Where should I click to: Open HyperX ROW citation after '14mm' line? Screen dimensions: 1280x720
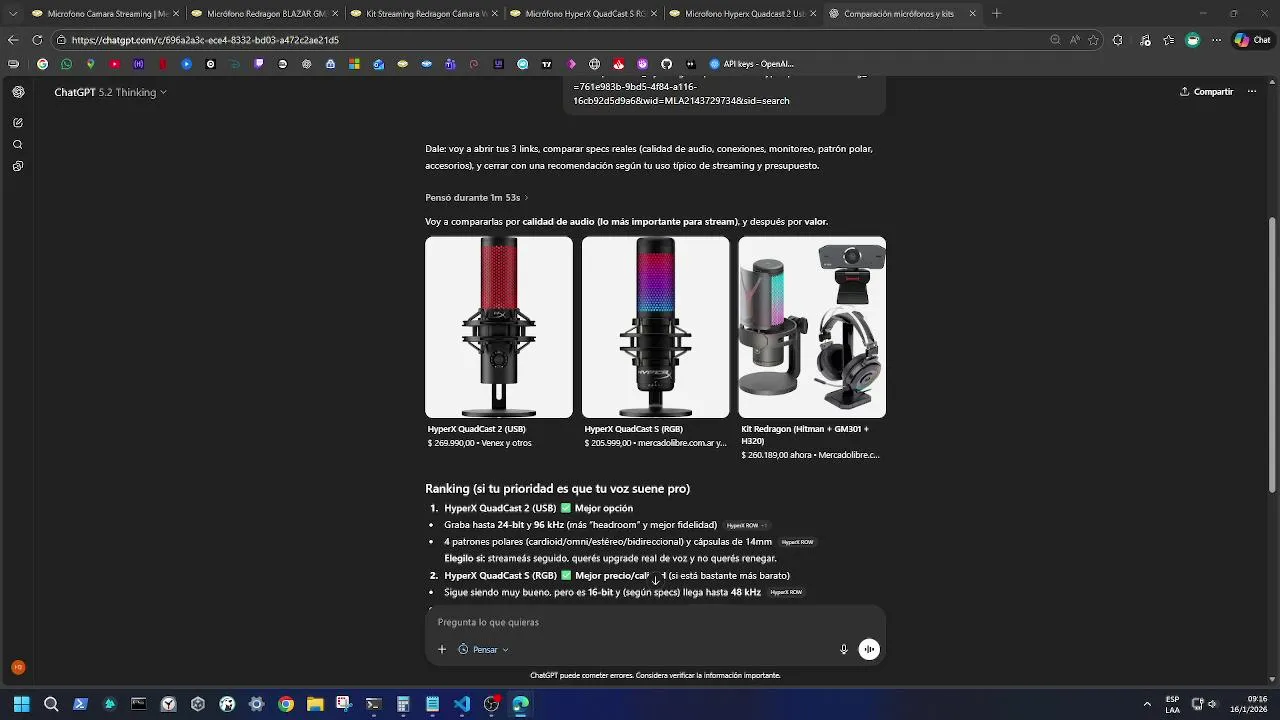pyautogui.click(x=798, y=542)
